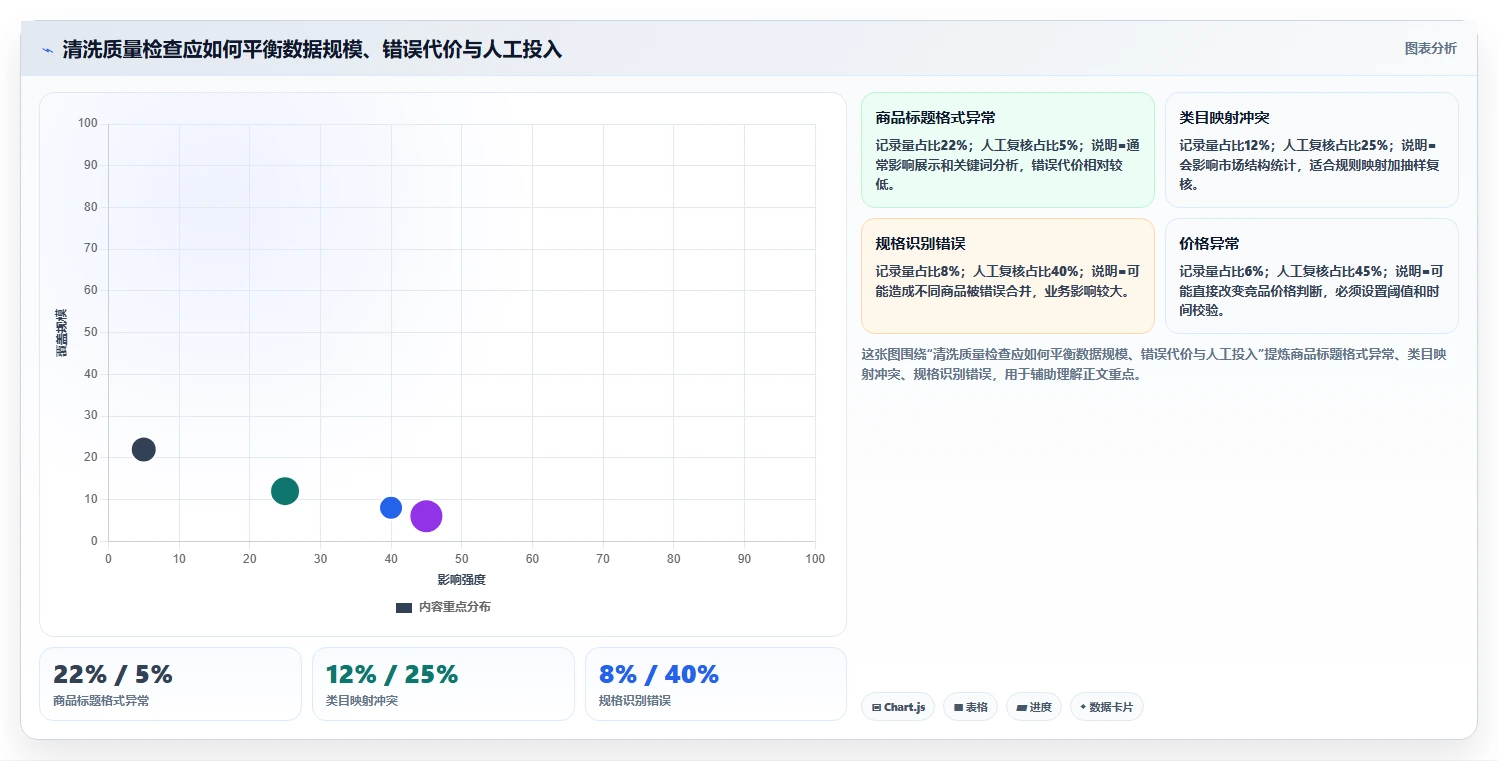Click the 内容重点分布 legend label
Screen dimensions: 1498x761
click(455, 607)
